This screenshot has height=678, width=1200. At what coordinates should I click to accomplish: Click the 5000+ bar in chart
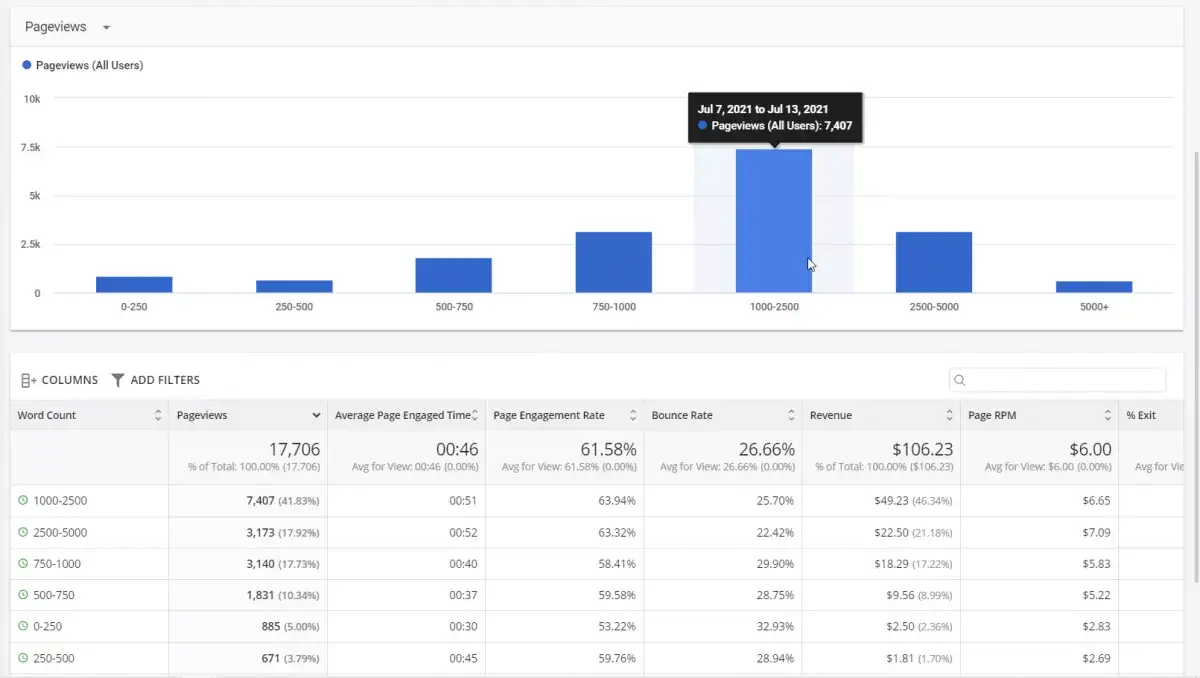[1094, 287]
